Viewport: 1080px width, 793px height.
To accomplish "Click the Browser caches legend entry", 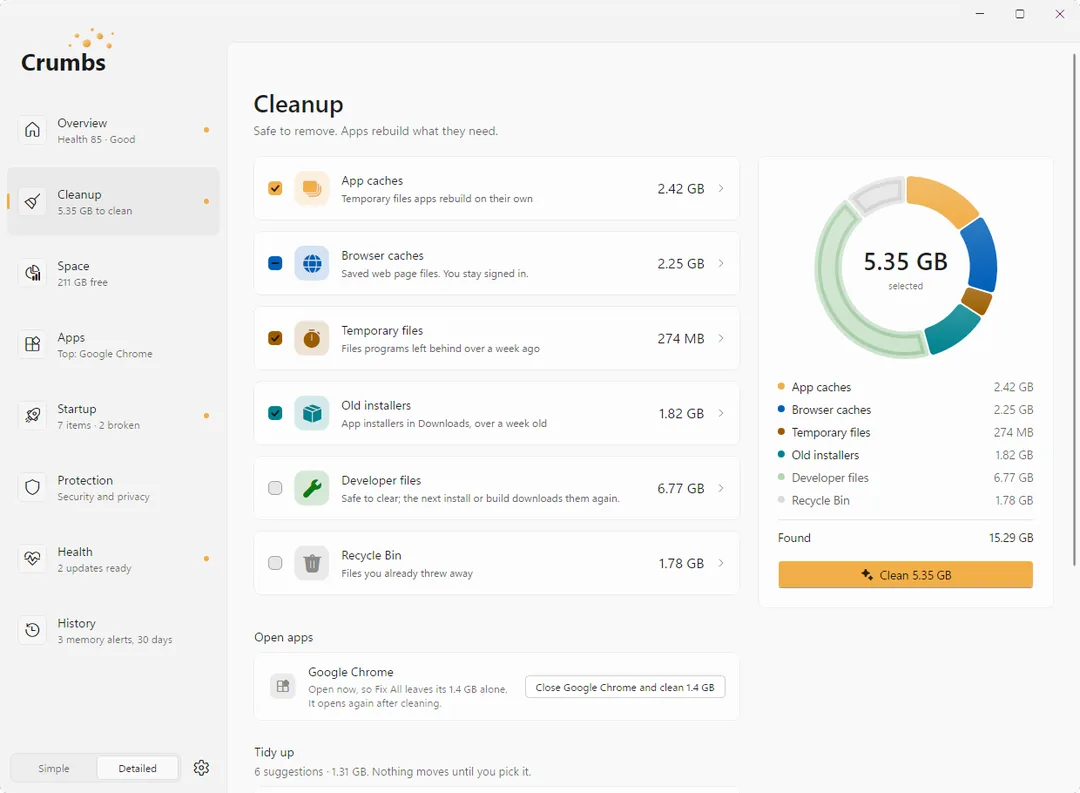I will [x=905, y=410].
